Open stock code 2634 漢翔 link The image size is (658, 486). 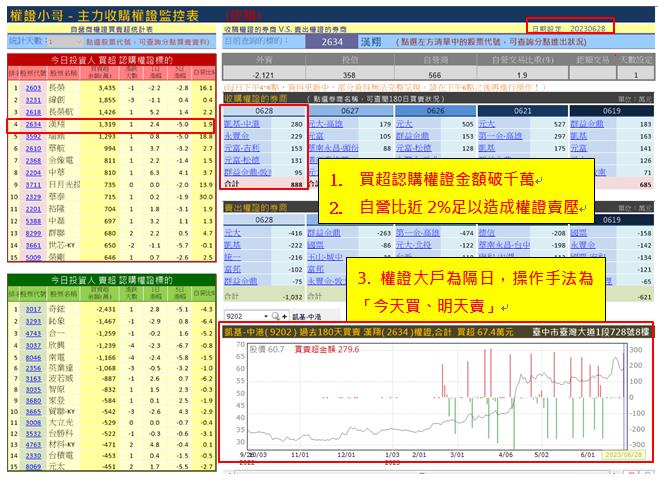pos(33,124)
